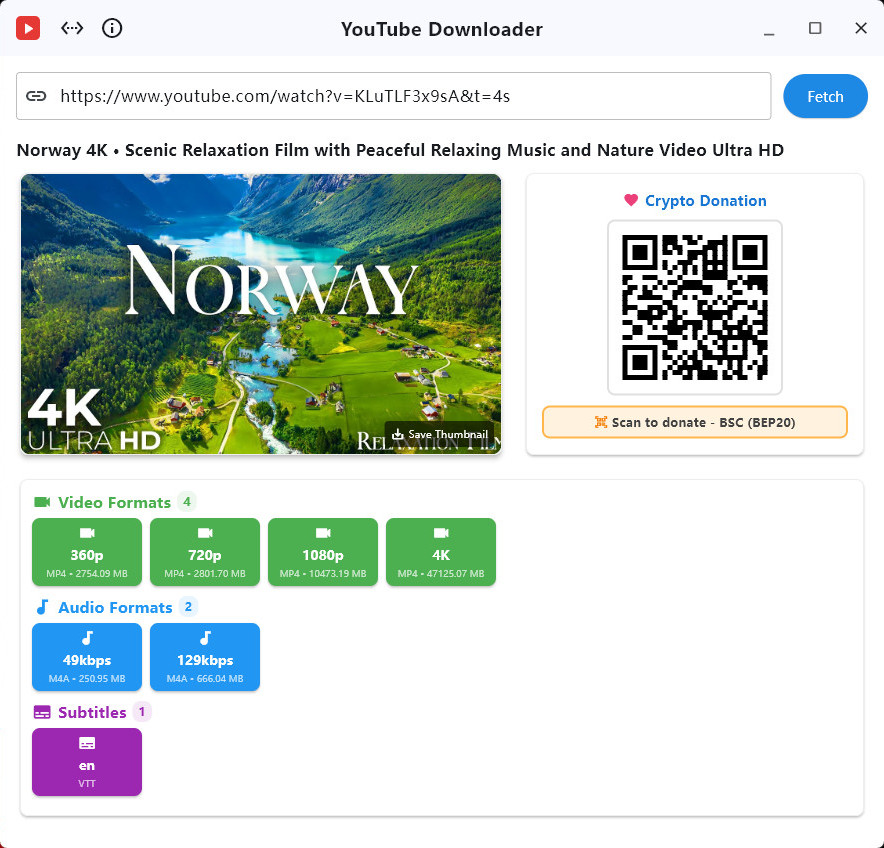Click Save Thumbnail on the video preview
The height and width of the screenshot is (848, 884).
pos(440,434)
